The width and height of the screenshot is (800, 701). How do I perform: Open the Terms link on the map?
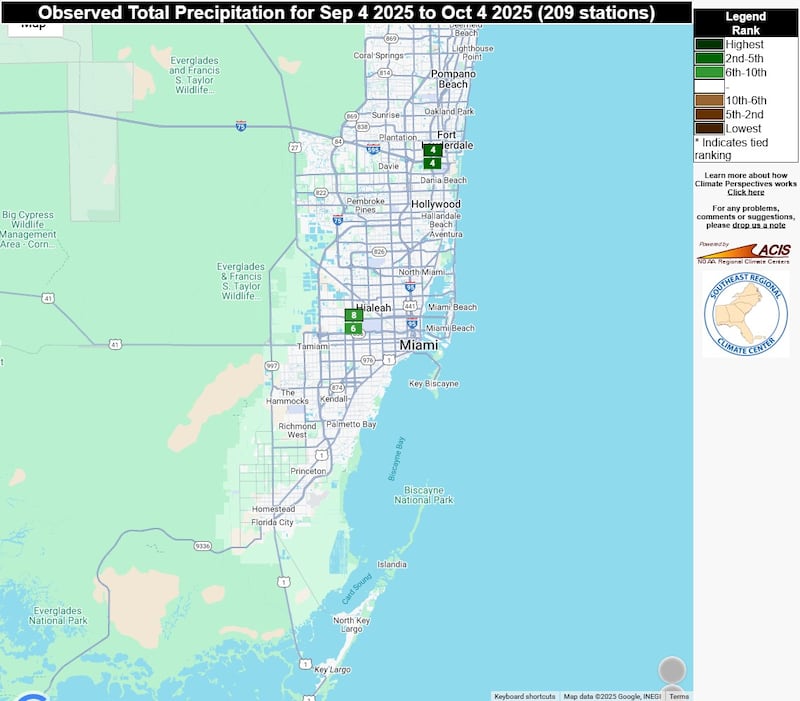point(679,696)
